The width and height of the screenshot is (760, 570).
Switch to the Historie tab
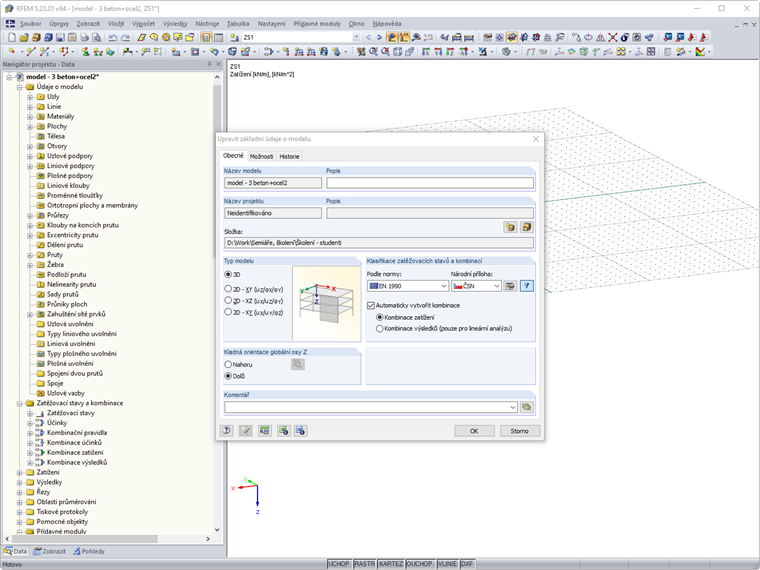pyautogui.click(x=289, y=157)
